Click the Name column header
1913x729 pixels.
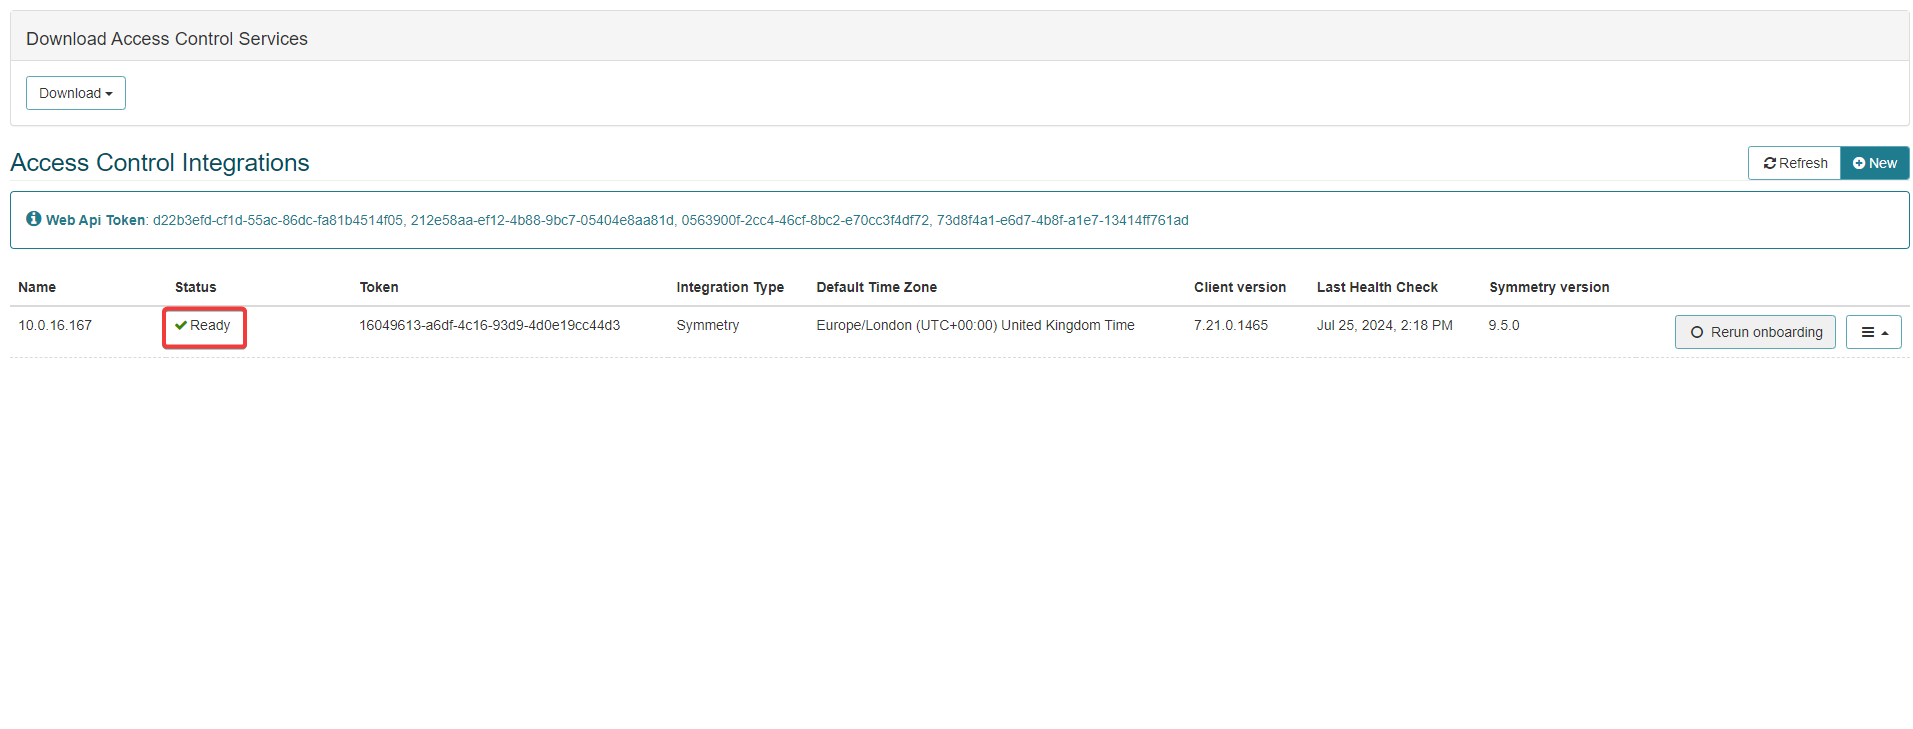tap(37, 287)
